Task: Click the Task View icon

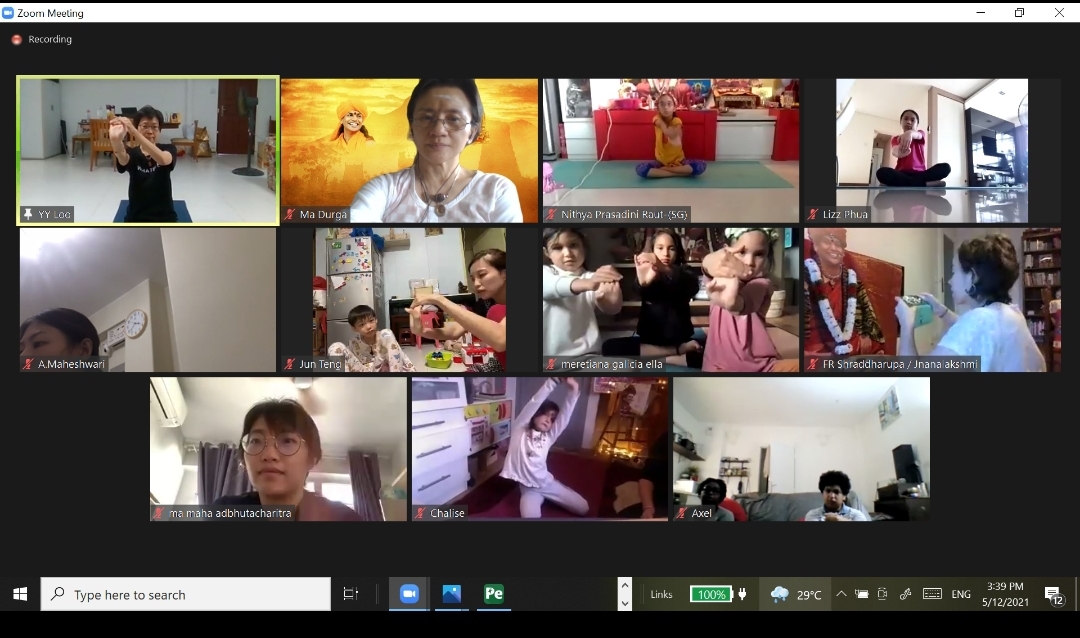Action: (x=351, y=594)
